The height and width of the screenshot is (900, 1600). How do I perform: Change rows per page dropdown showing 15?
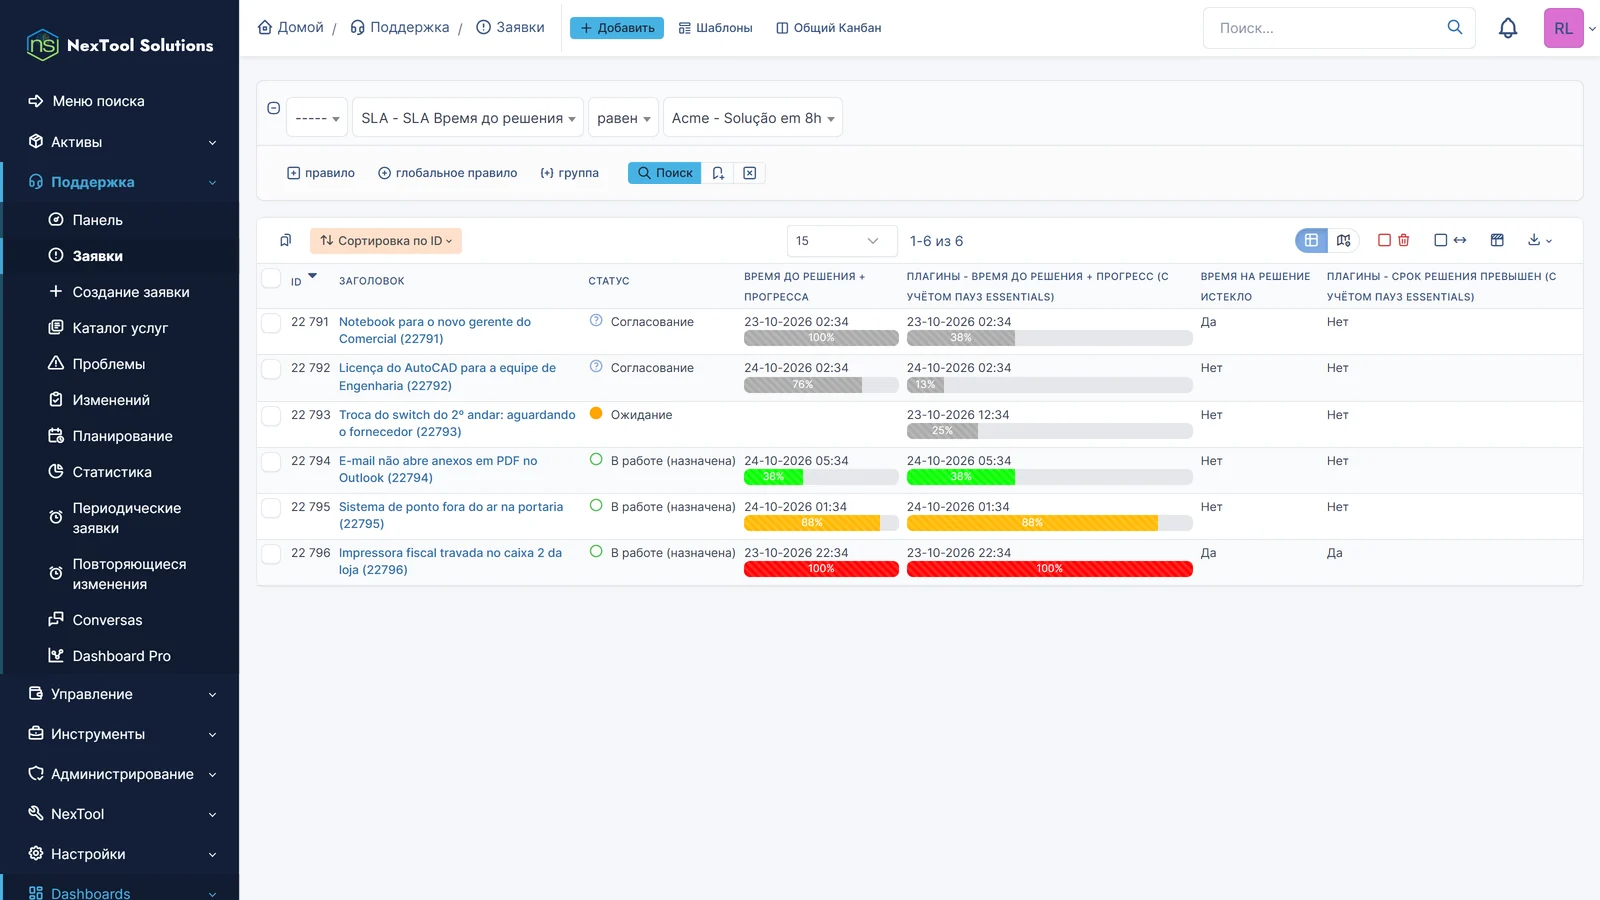842,241
